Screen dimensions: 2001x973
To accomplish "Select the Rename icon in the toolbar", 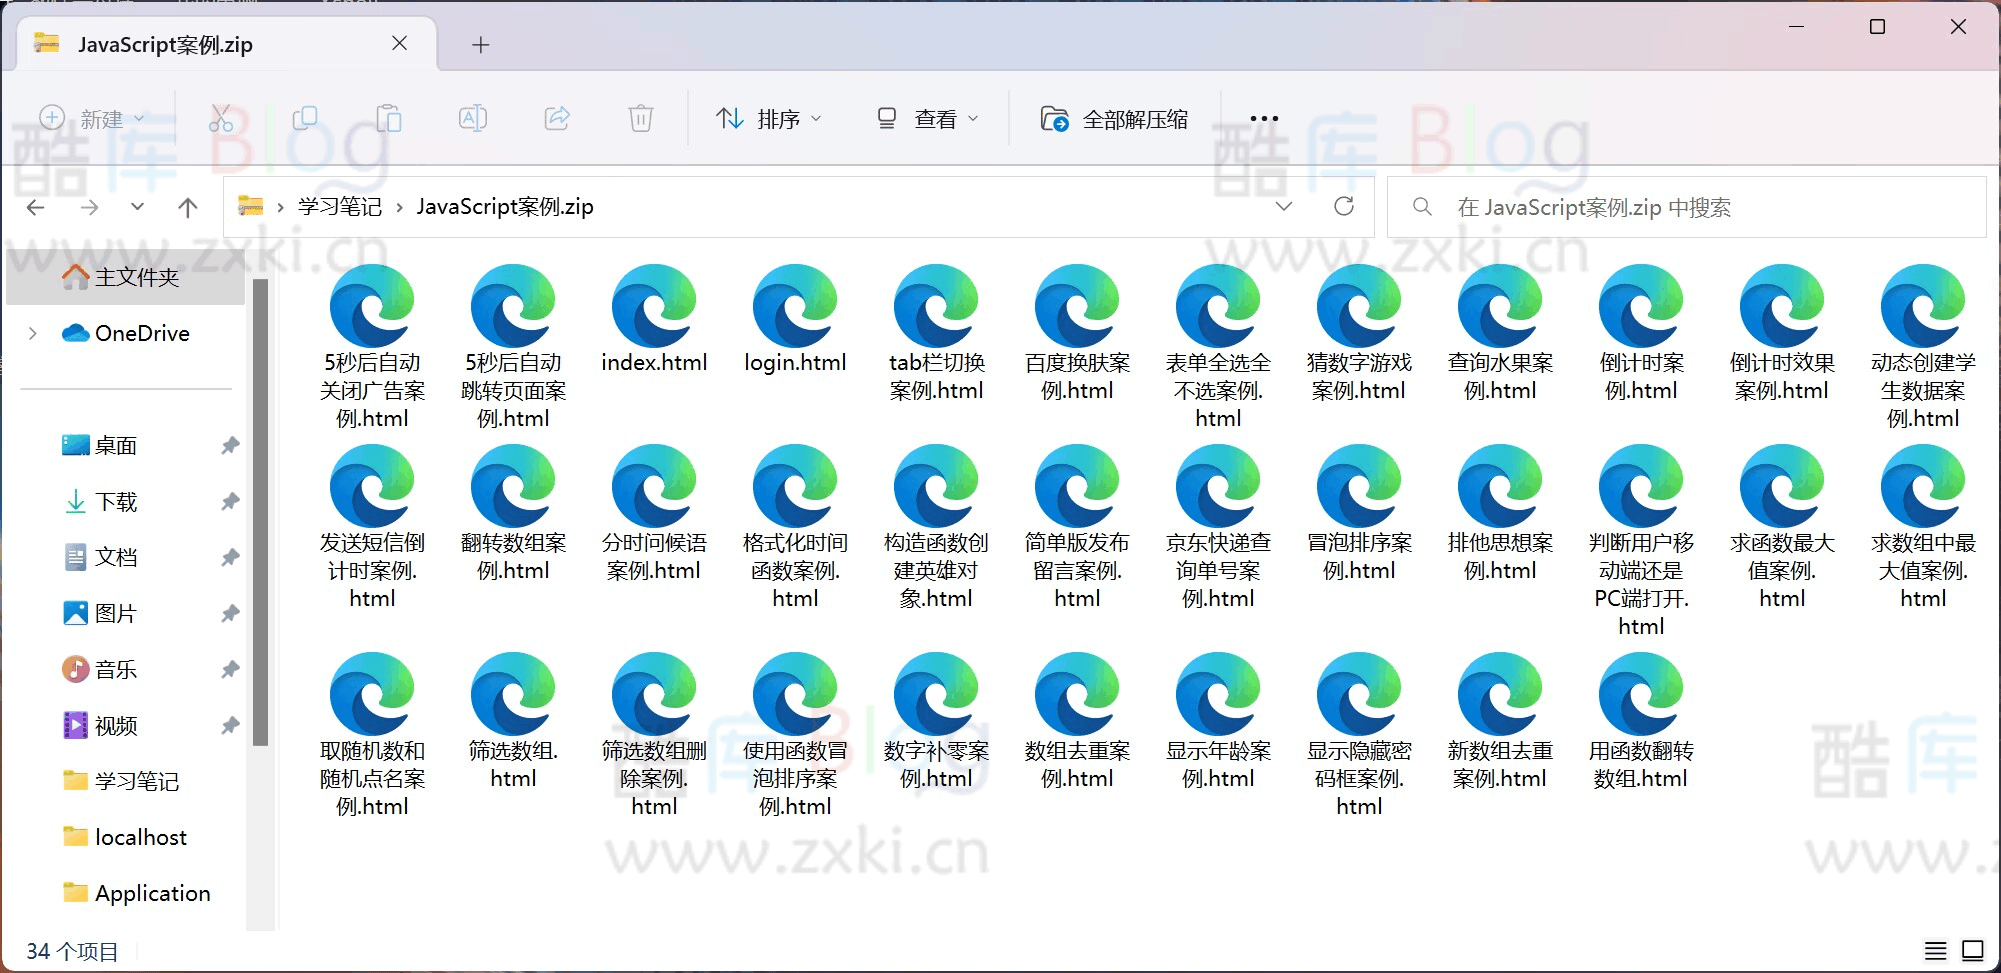I will tap(472, 117).
